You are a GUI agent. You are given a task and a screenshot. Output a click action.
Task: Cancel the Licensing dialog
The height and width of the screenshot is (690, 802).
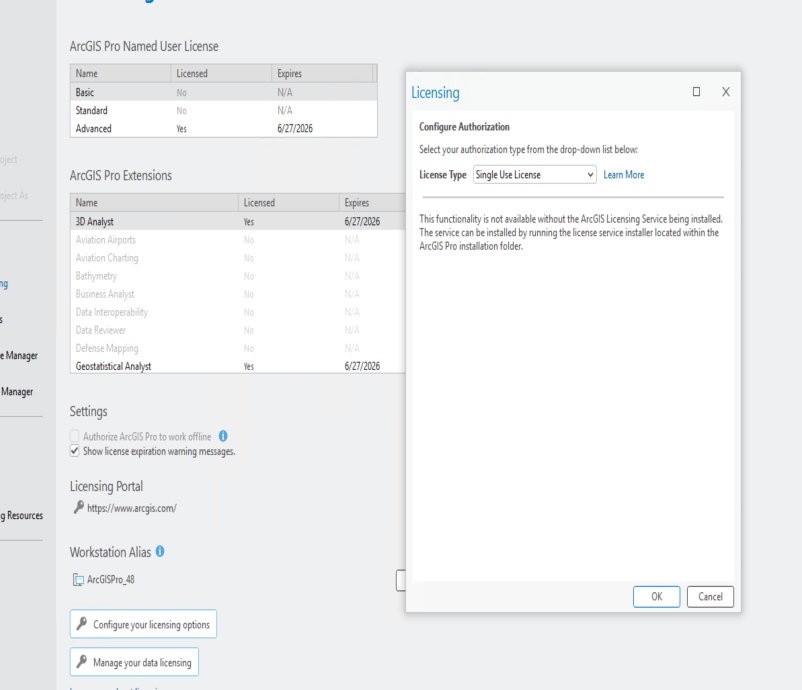710,596
